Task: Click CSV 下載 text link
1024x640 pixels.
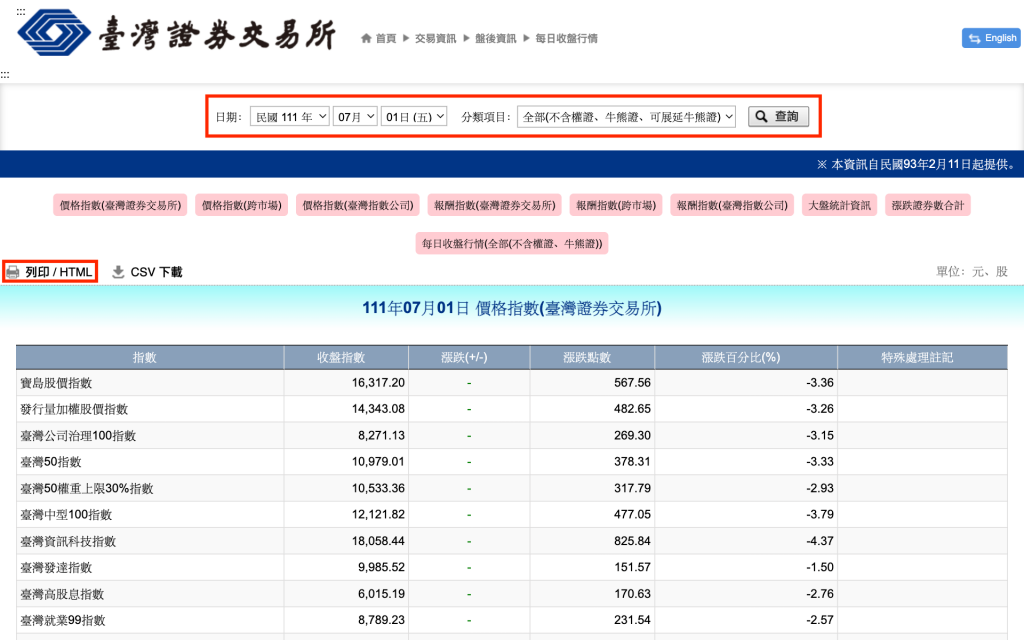Action: 156,272
